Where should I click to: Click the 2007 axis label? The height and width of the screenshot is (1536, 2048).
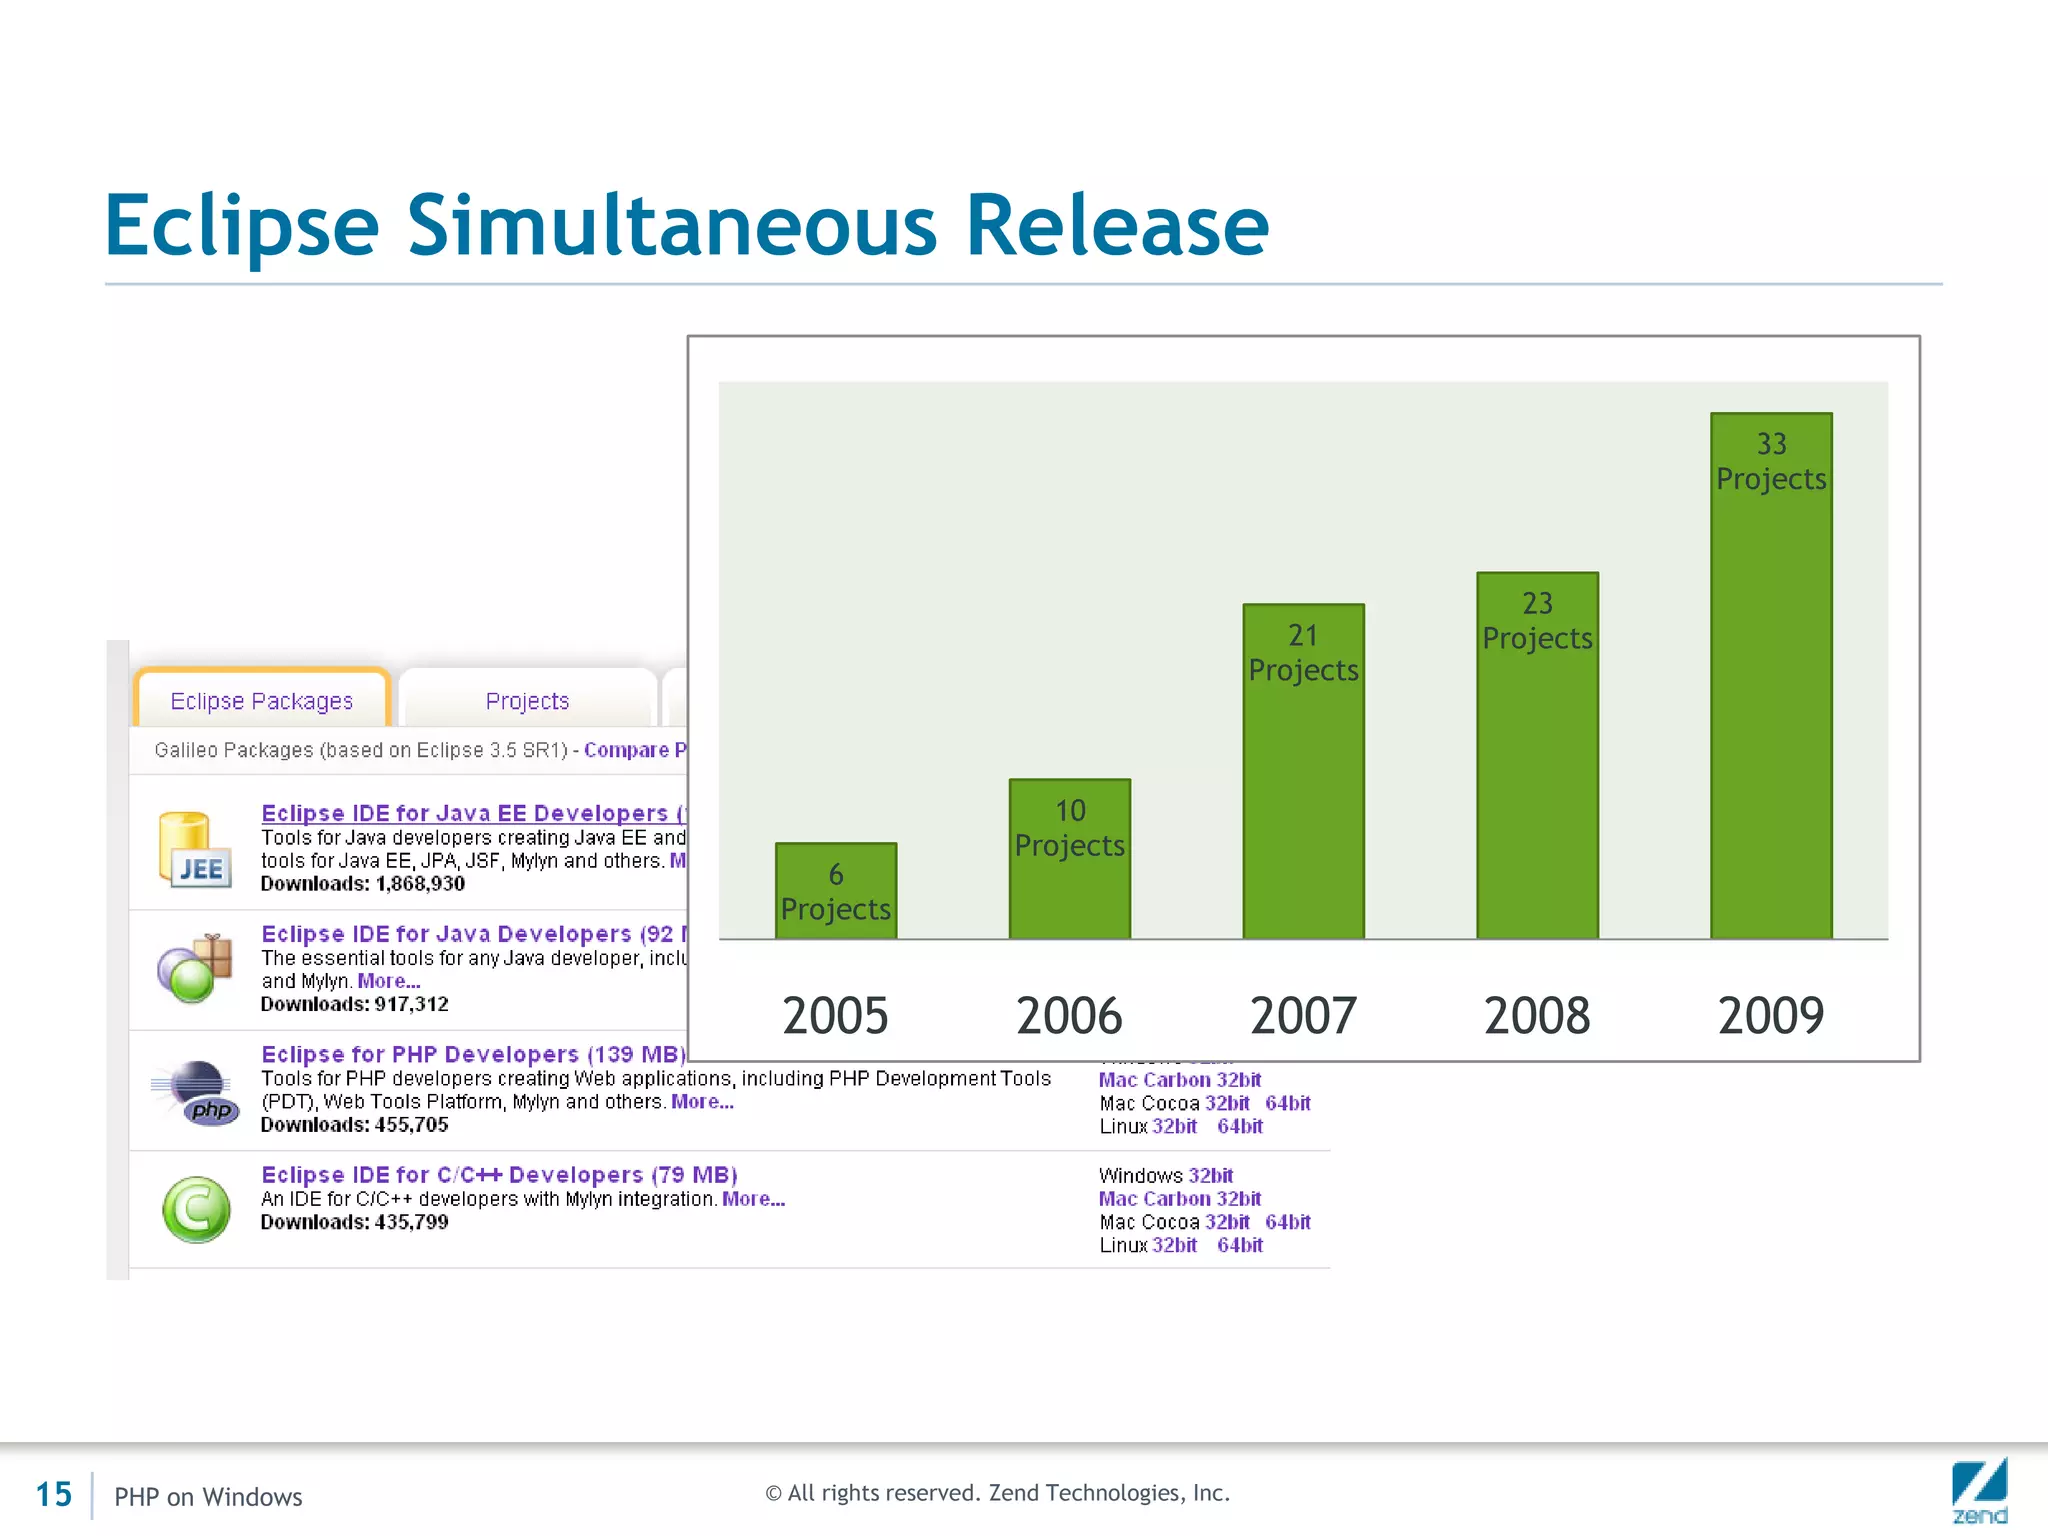point(1304,1016)
